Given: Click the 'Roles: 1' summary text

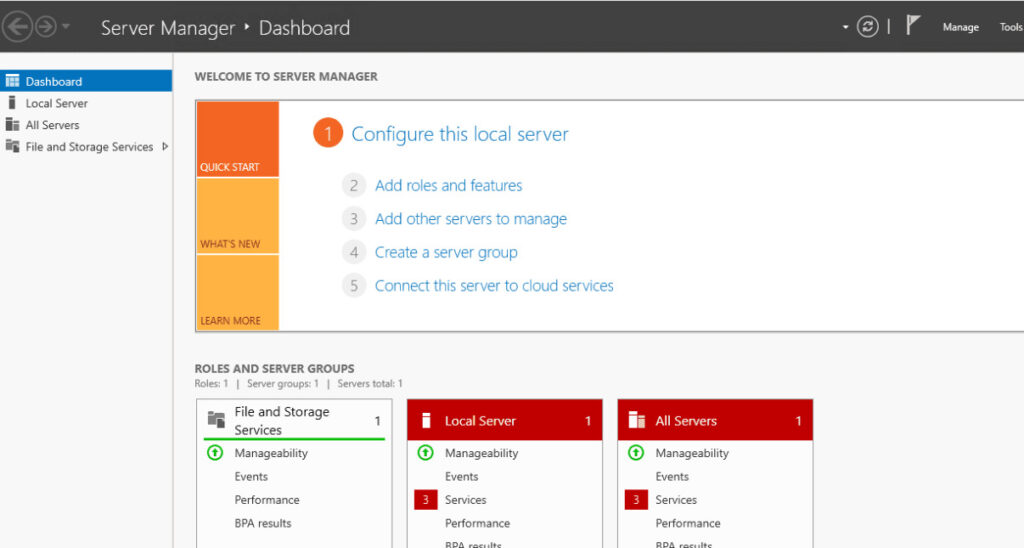Looking at the screenshot, I should [212, 383].
